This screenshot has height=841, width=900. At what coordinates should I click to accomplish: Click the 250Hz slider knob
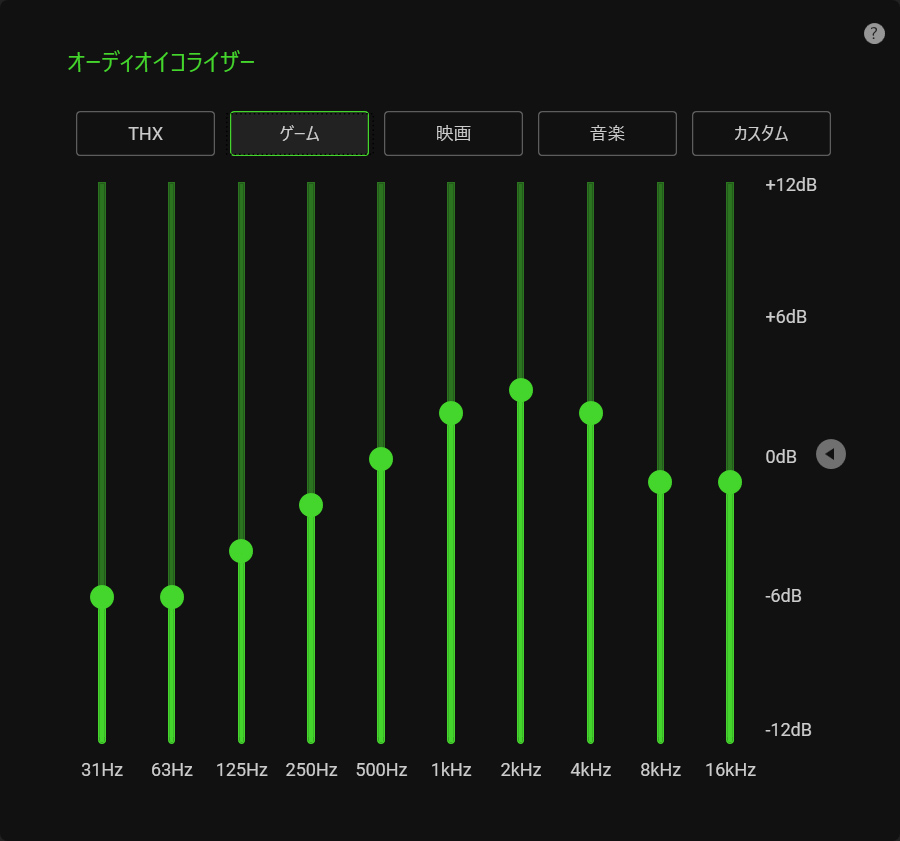tap(311, 505)
